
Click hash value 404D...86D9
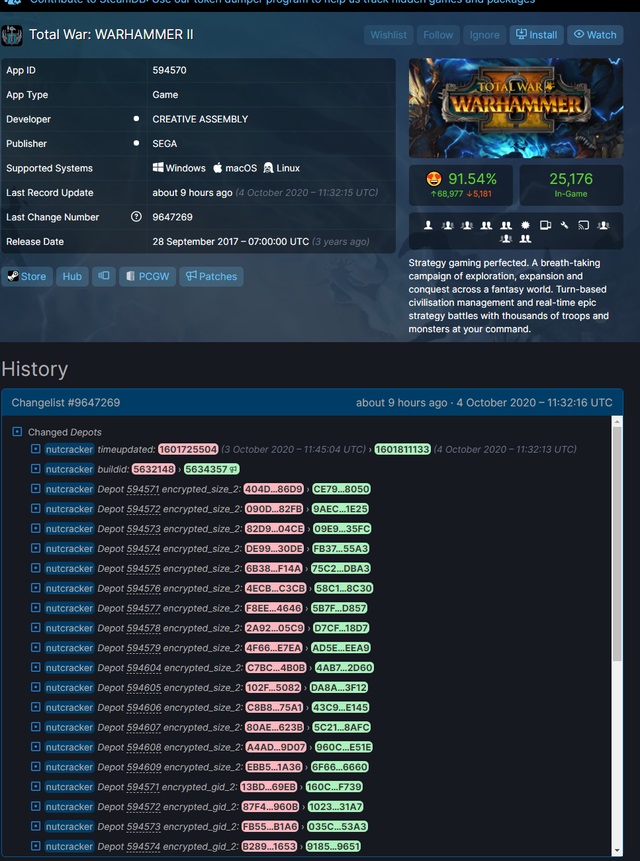(273, 489)
